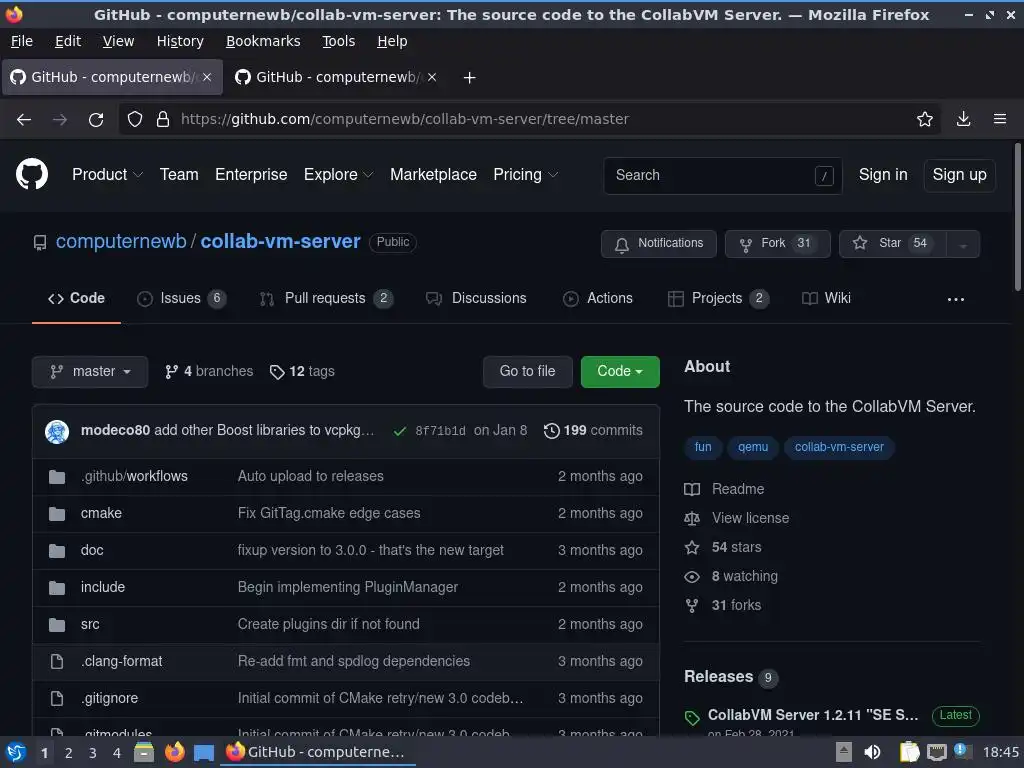Screen dimensions: 1024x768
Task: View the 199 commits history link
Action: 593,431
